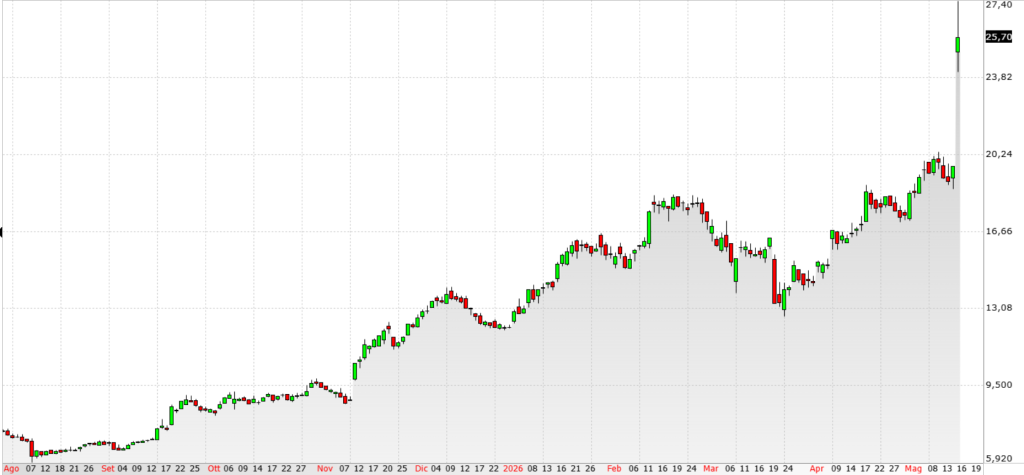This screenshot has height=475, width=1024.
Task: Select the Set month label on time axis
Action: click(108, 468)
